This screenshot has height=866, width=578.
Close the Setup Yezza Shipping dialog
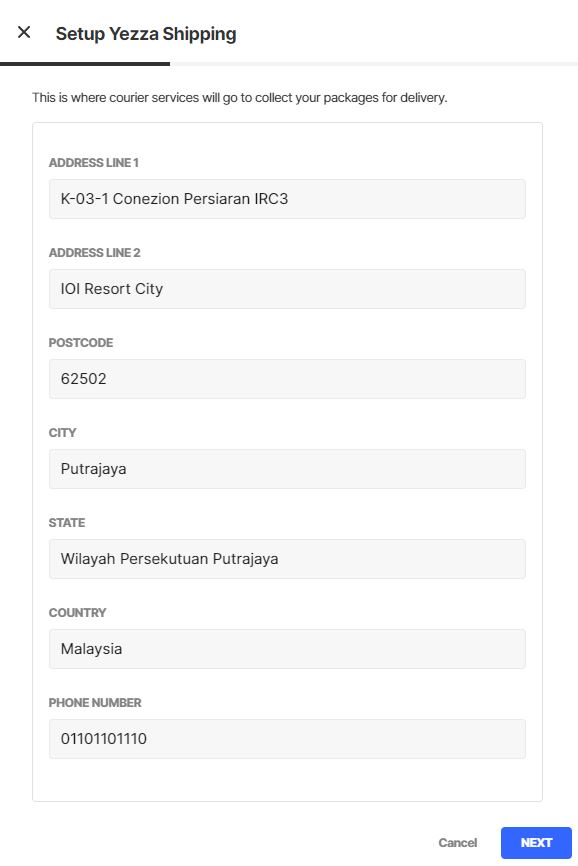pyautogui.click(x=24, y=32)
